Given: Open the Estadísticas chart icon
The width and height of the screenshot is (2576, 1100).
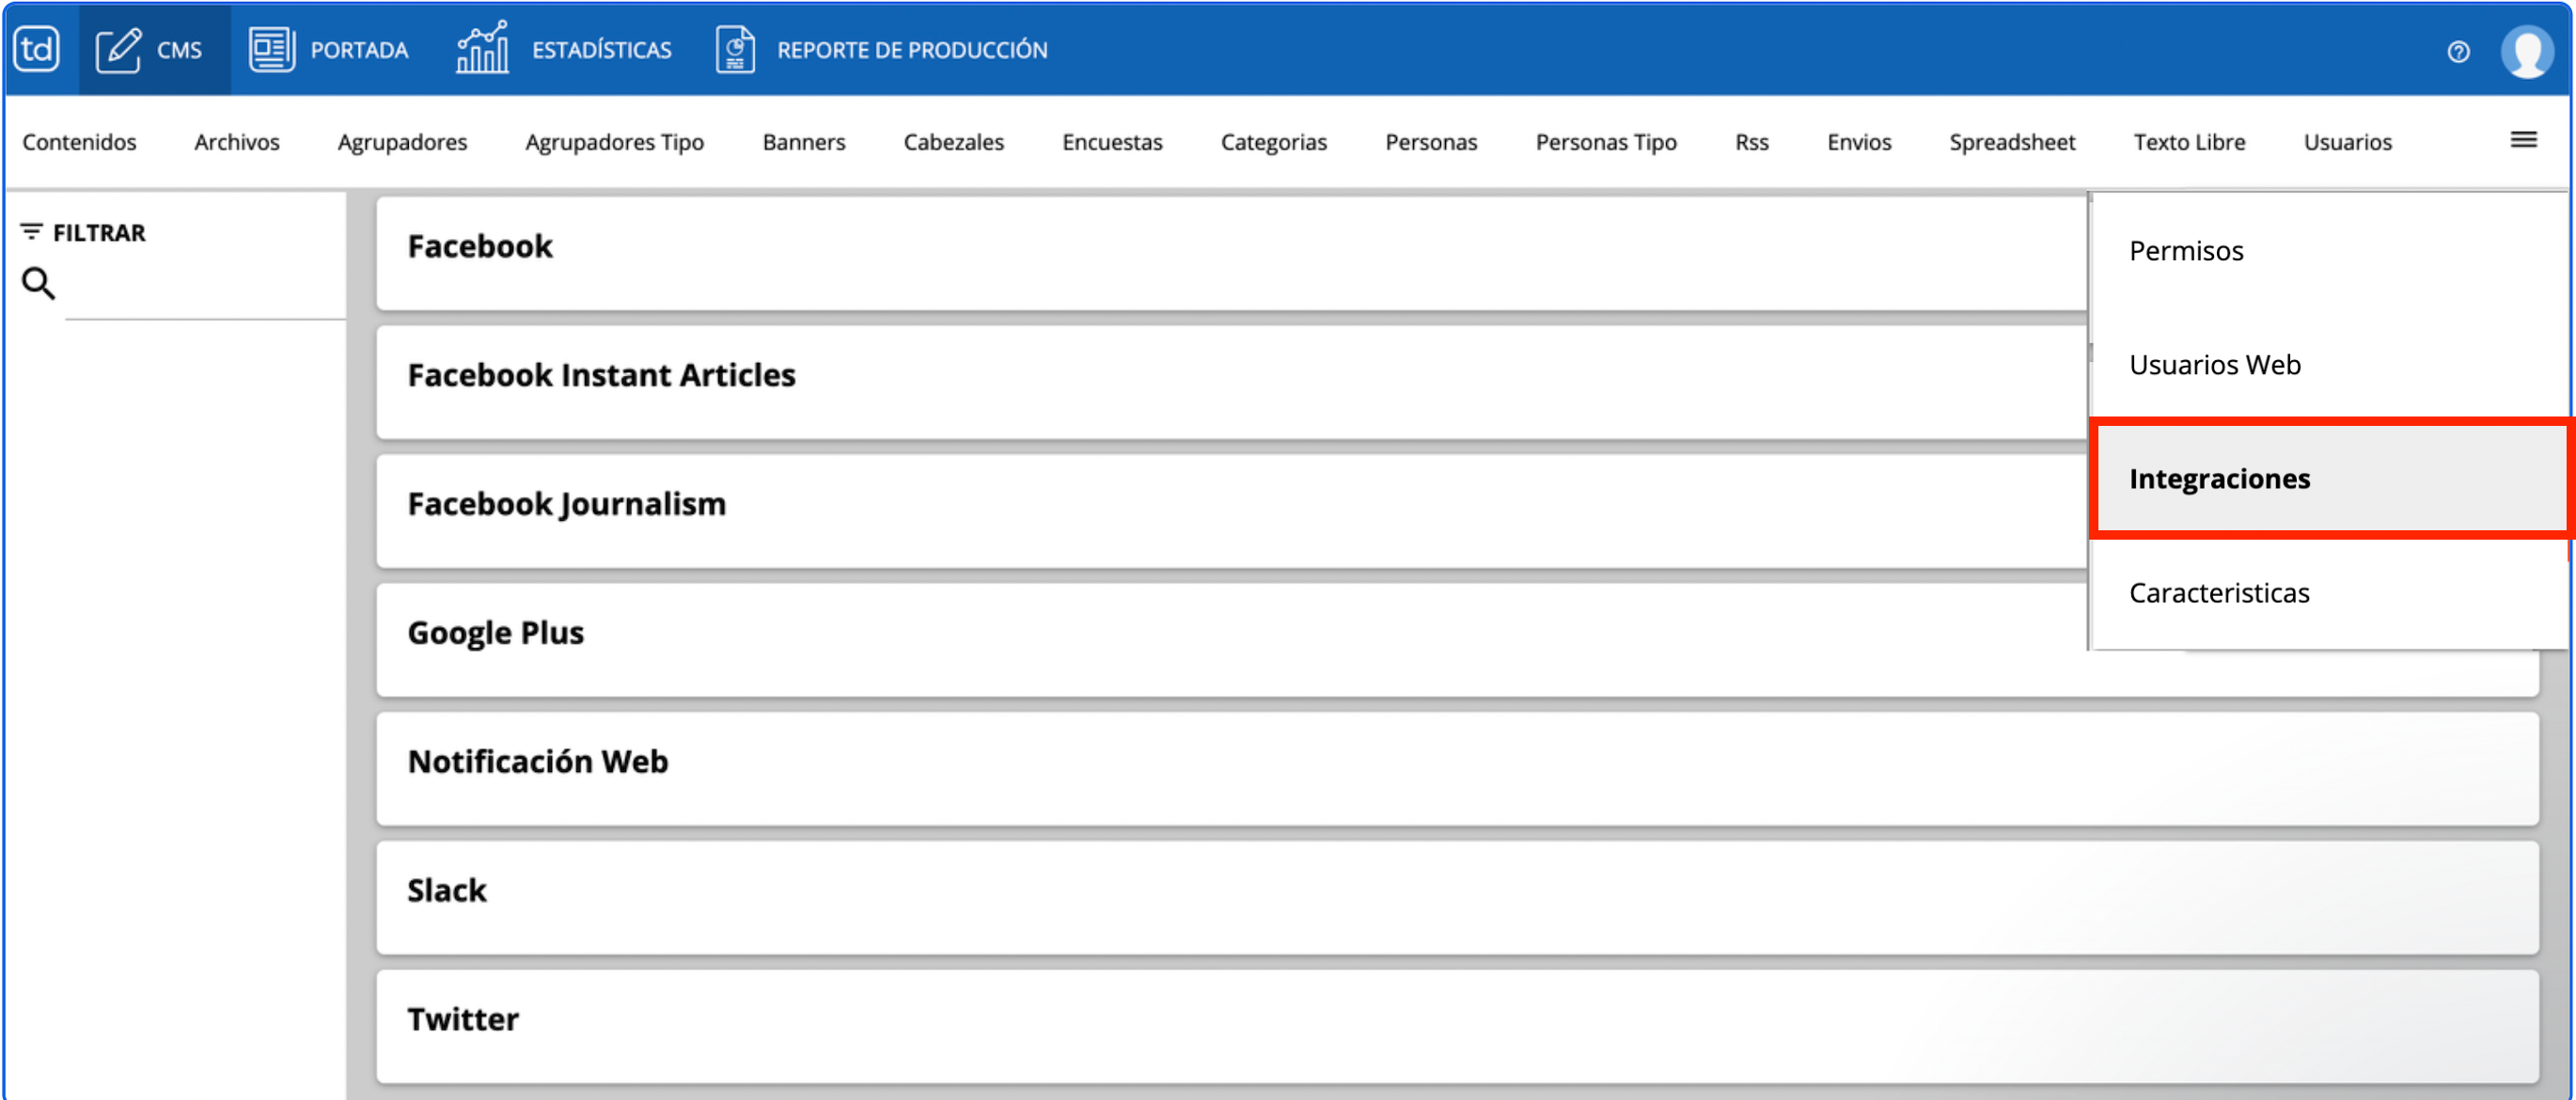Looking at the screenshot, I should tap(482, 48).
